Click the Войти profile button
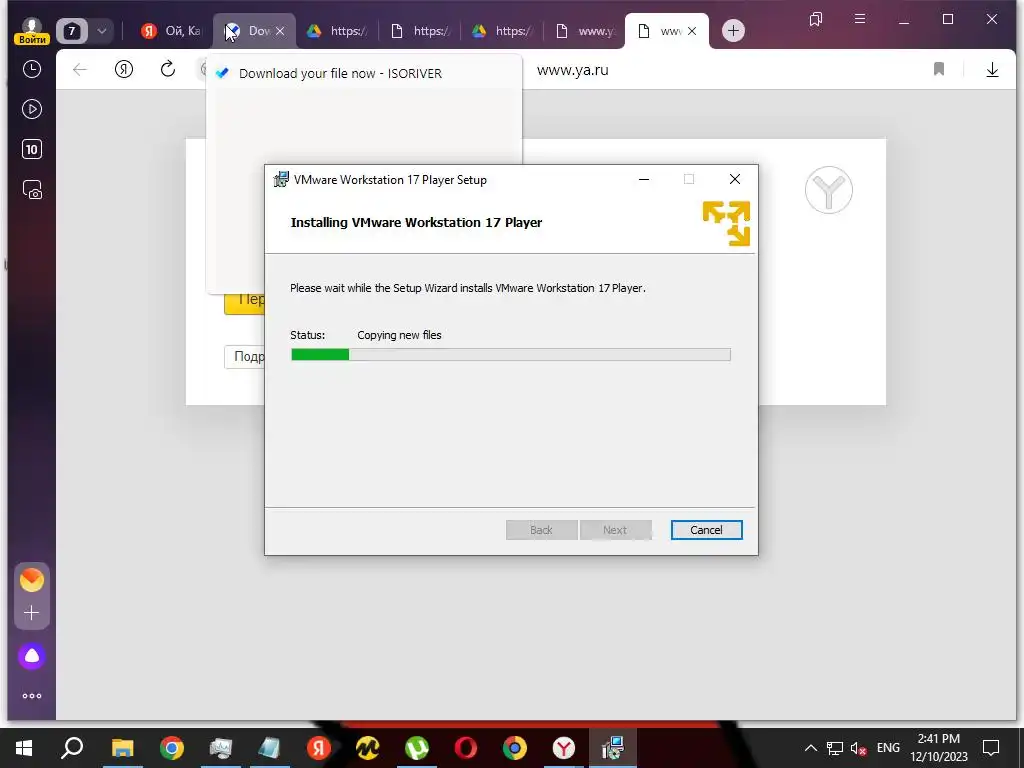 pyautogui.click(x=31, y=31)
